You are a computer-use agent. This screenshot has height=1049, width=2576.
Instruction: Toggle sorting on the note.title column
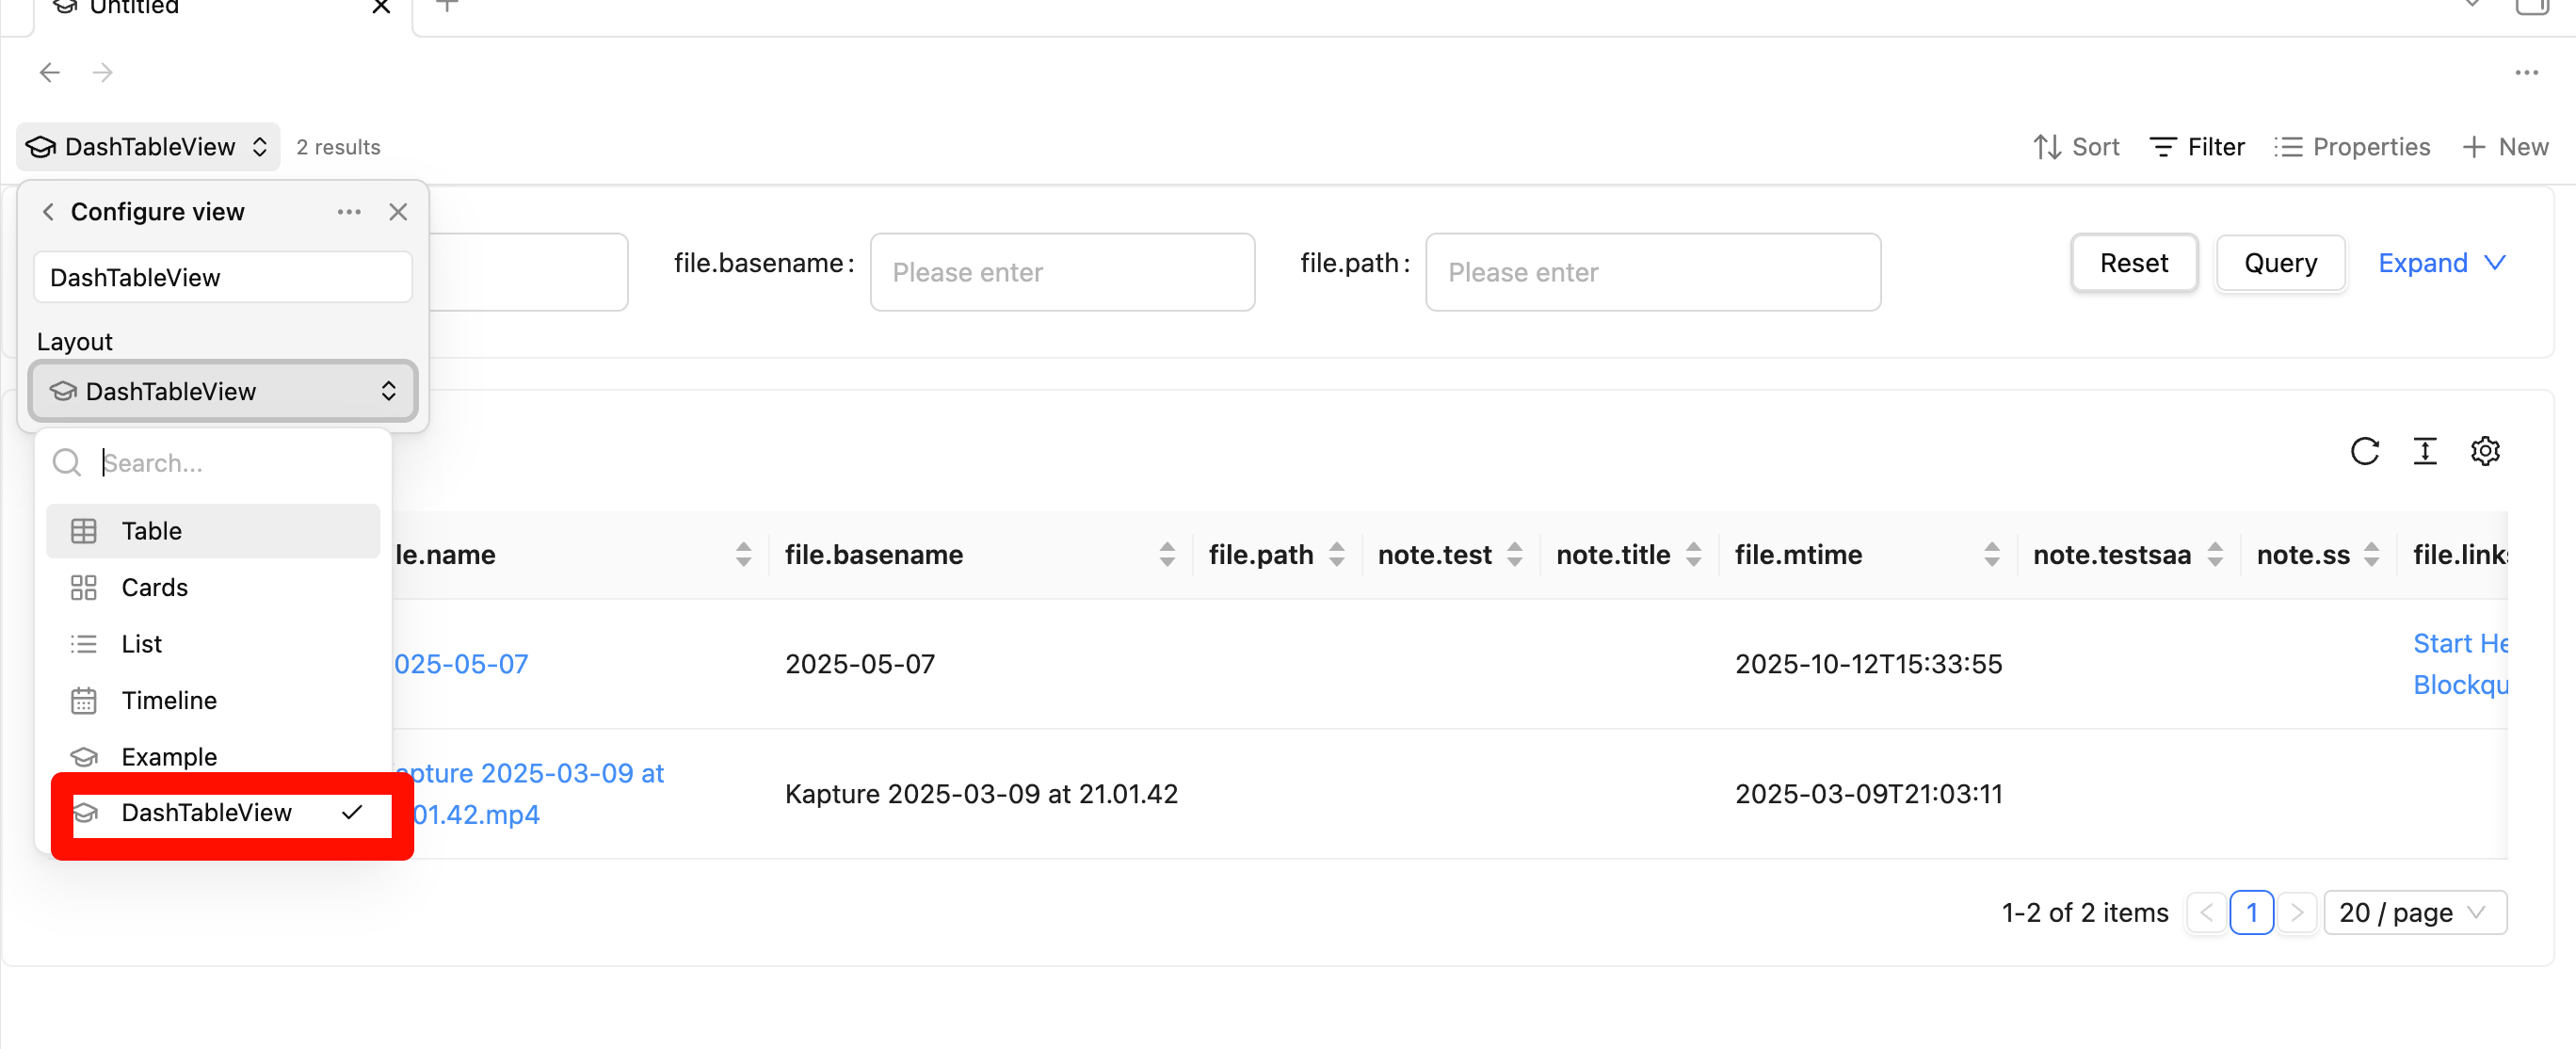pos(1693,554)
